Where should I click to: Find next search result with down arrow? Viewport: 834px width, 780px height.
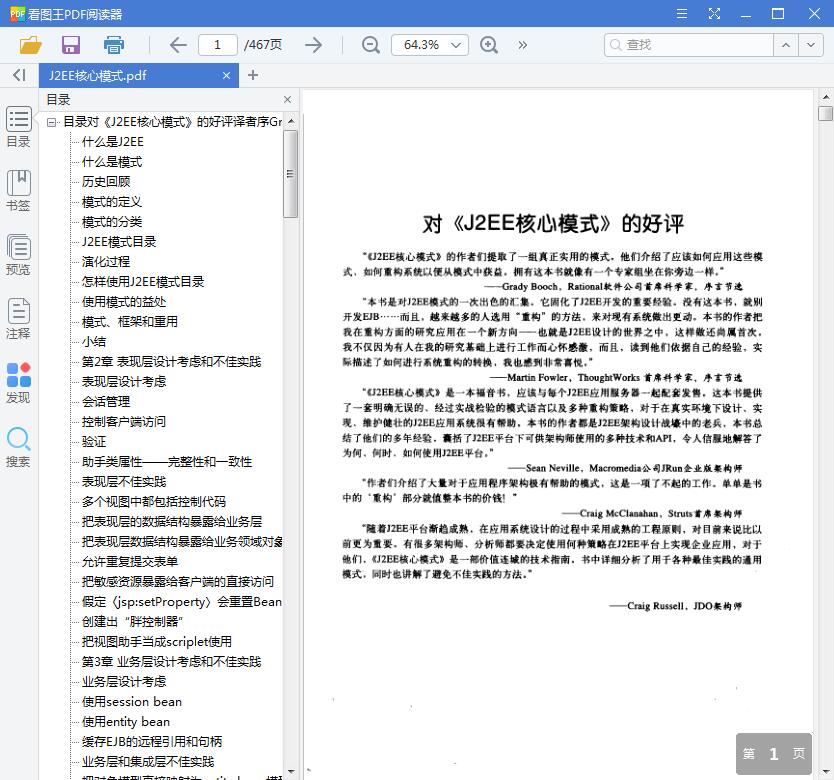pyautogui.click(x=811, y=45)
